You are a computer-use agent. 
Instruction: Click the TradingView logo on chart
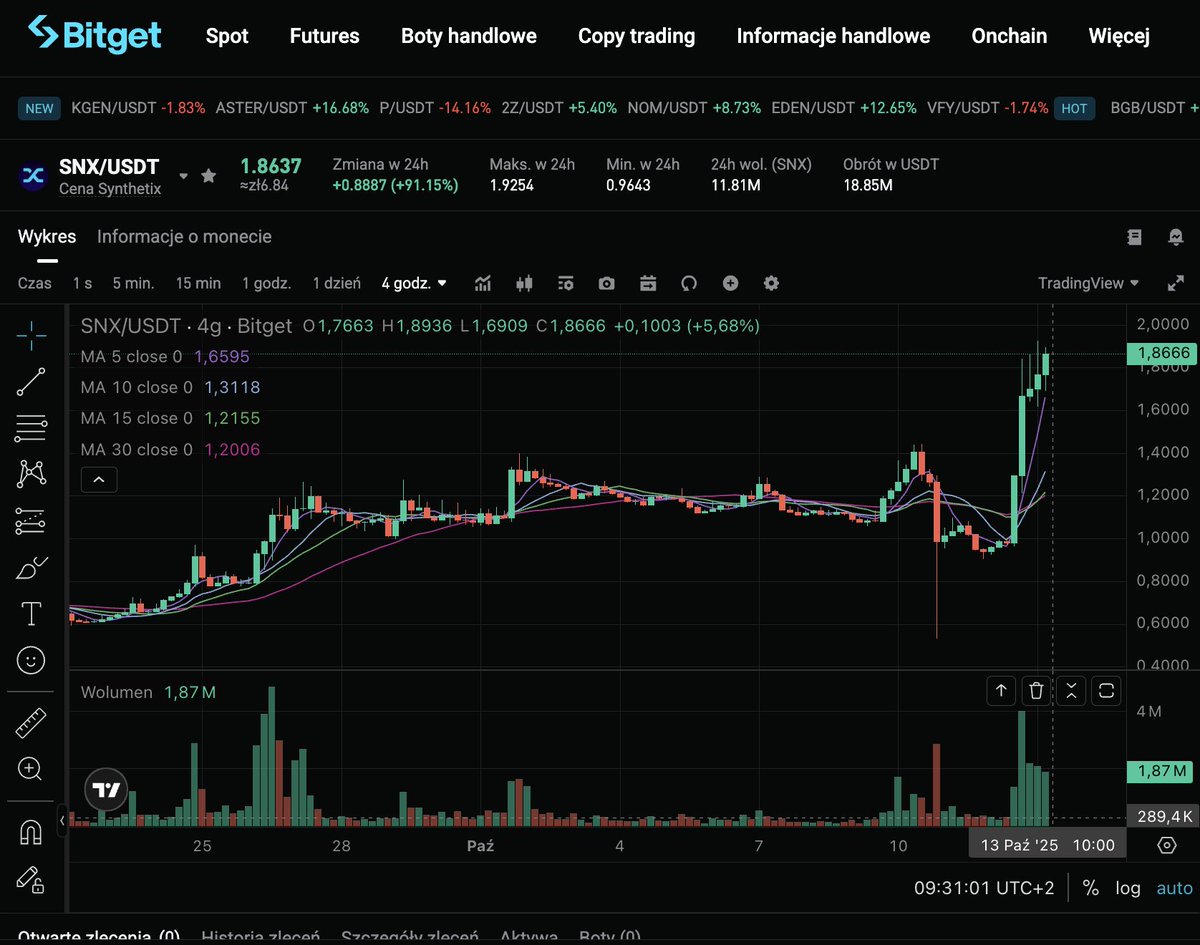106,790
